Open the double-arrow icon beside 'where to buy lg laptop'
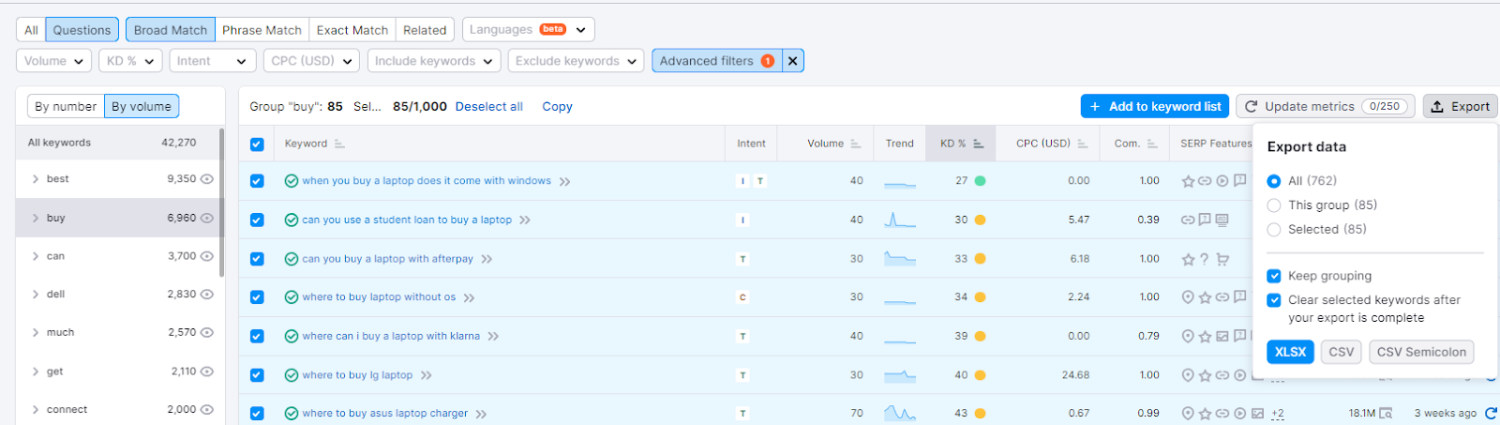 click(427, 375)
